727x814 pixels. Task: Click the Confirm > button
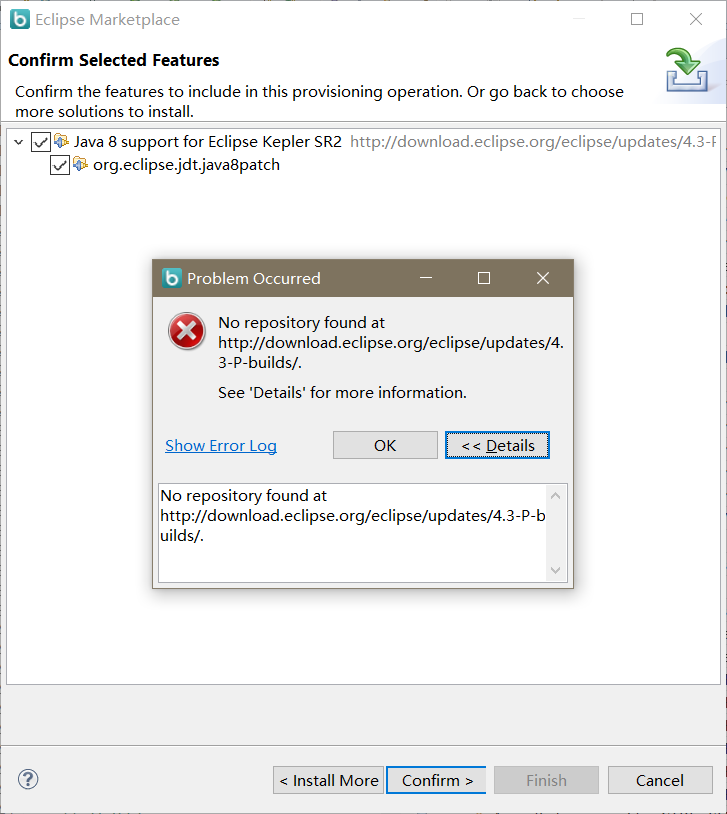coord(437,780)
